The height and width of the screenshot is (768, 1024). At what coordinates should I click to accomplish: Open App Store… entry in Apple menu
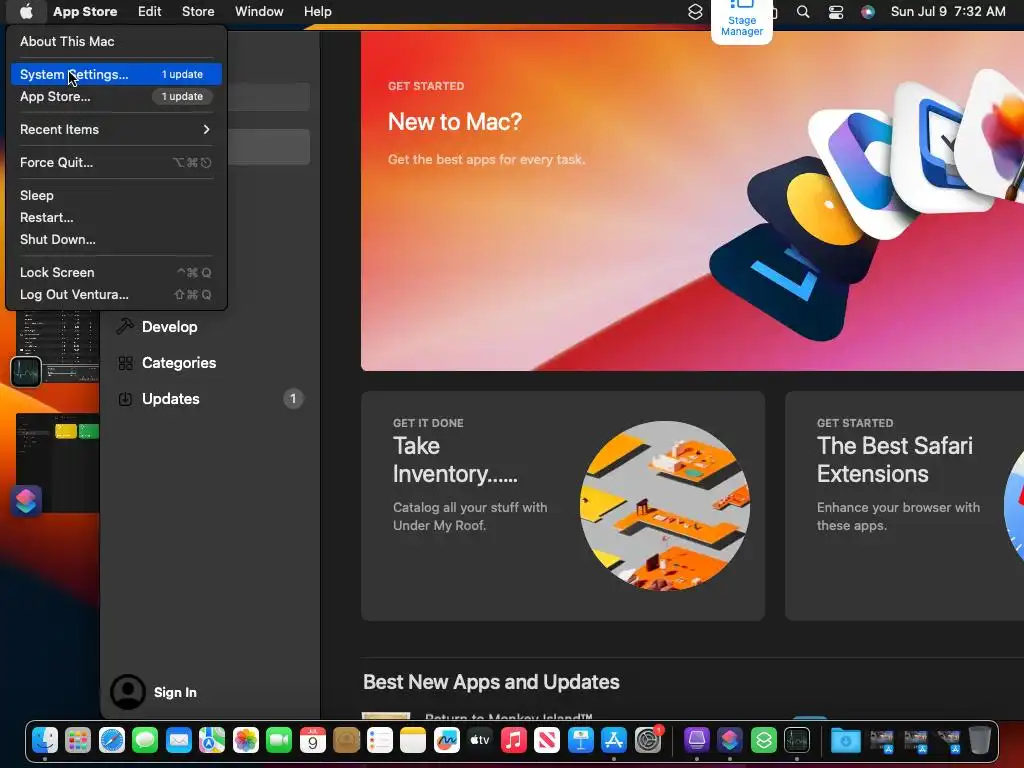click(116, 96)
